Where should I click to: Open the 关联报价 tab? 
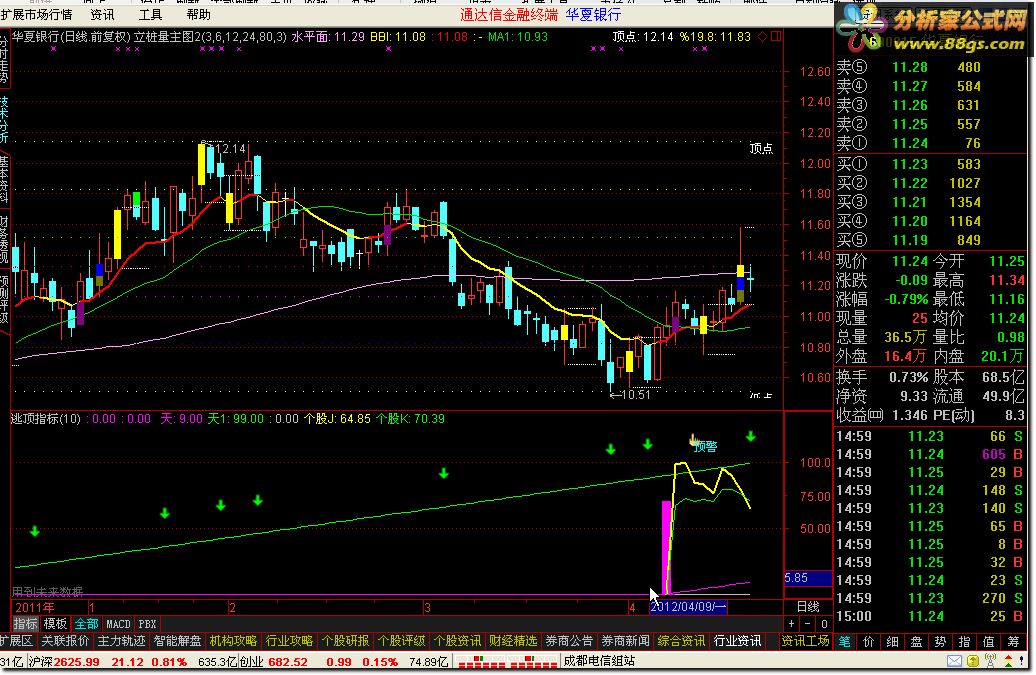(65, 641)
